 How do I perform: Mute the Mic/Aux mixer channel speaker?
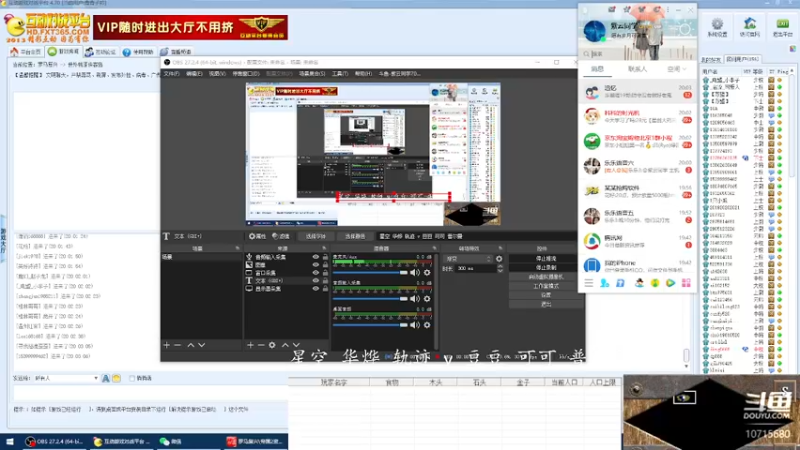(415, 272)
